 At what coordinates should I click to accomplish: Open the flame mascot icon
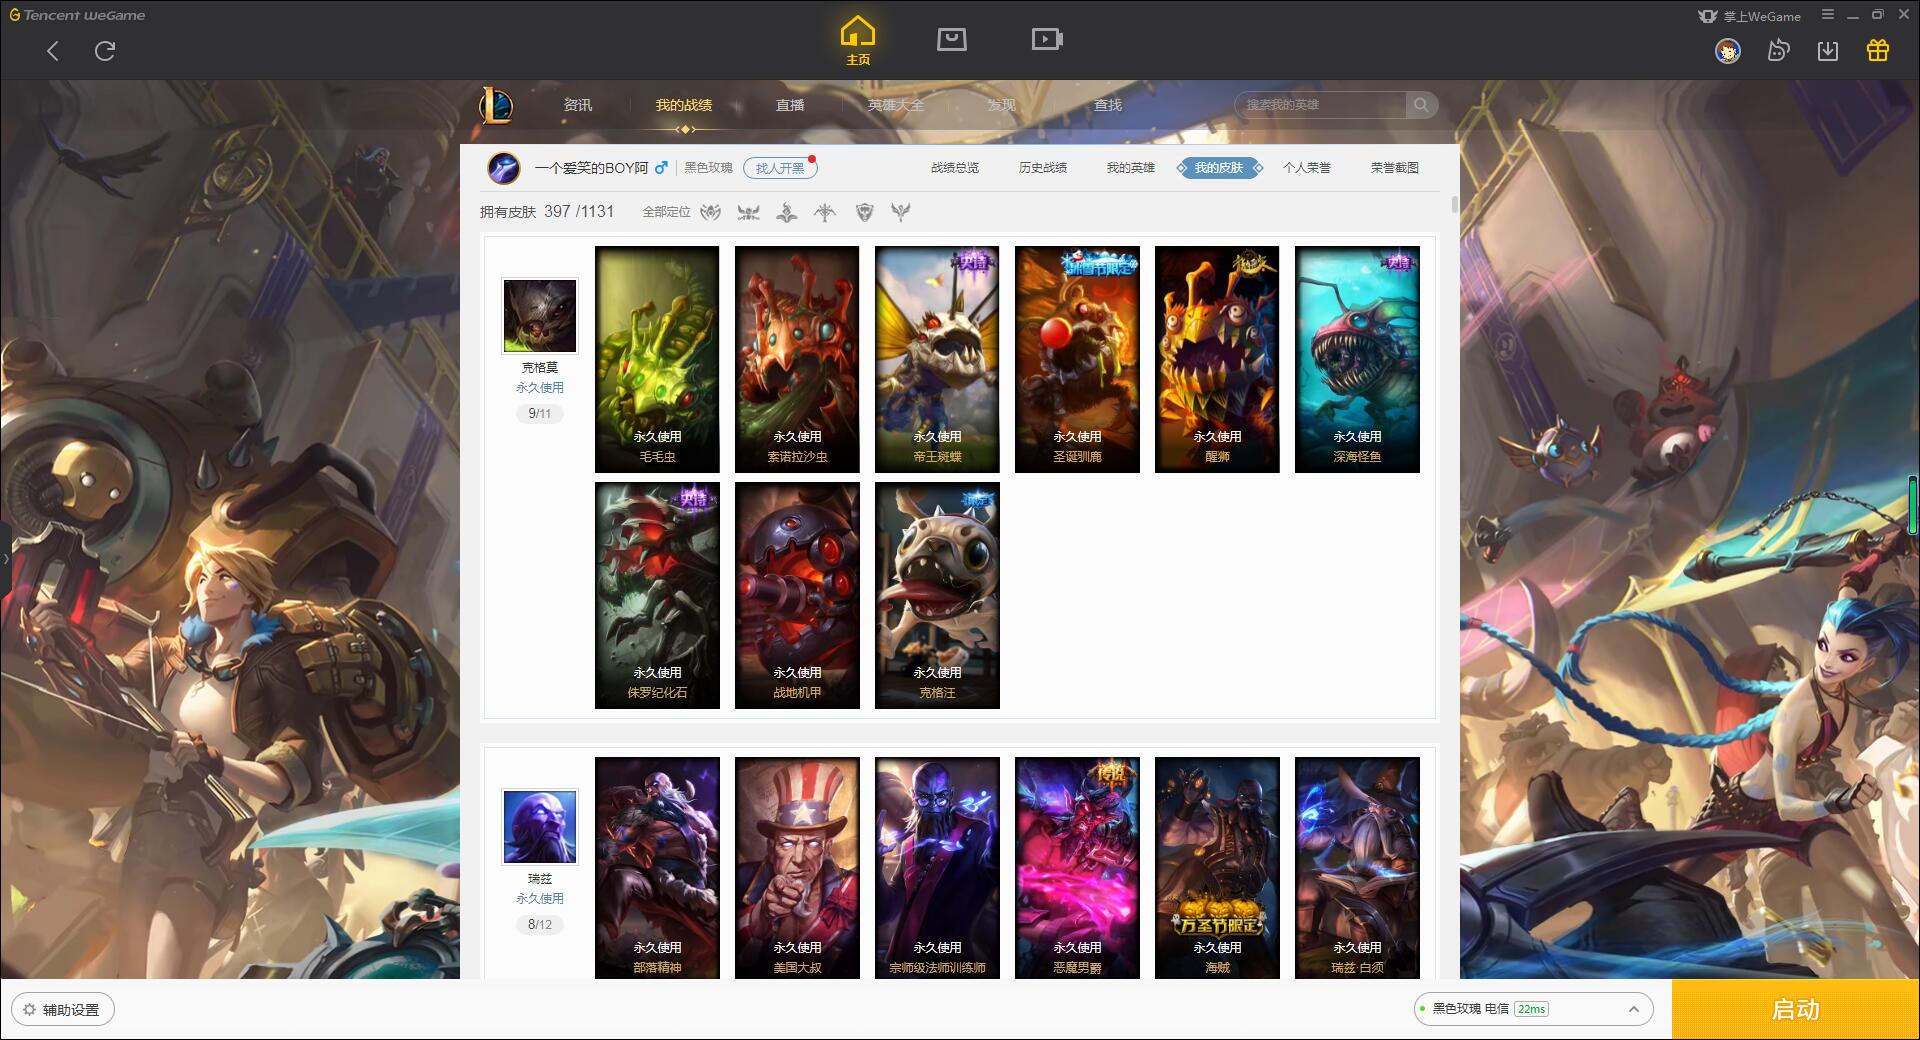coord(1778,50)
